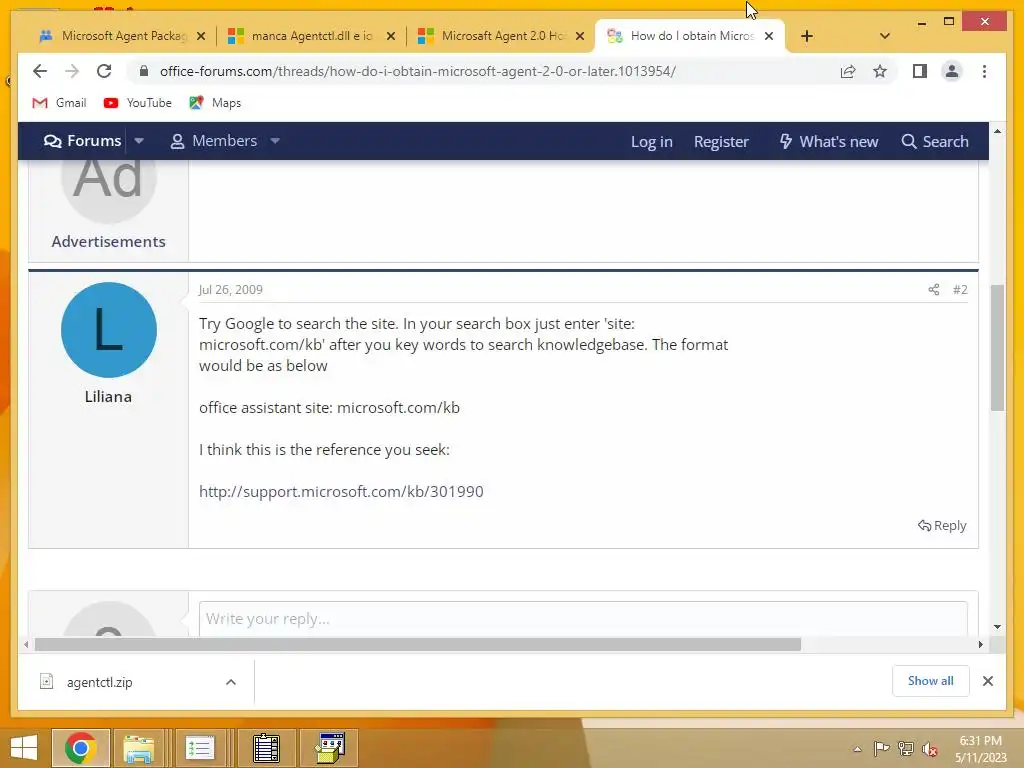Open the Action Center flag icon
Screen dimensions: 1024x768
coord(881,749)
